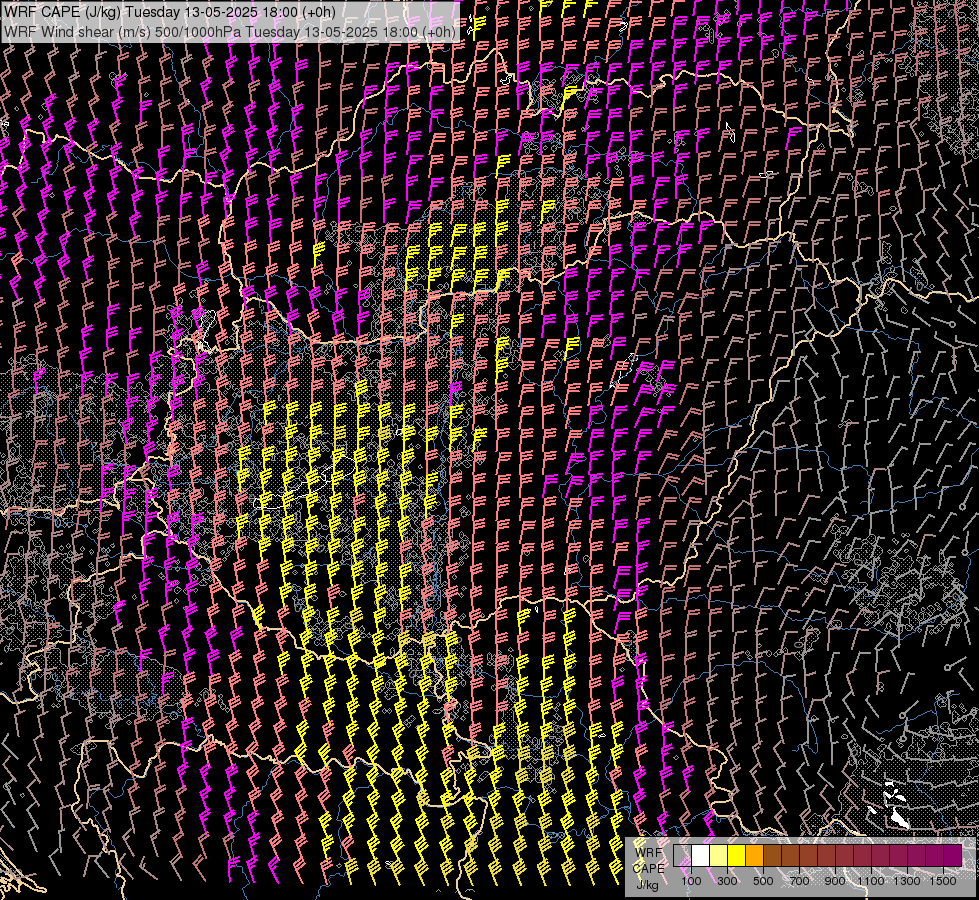Click the bright yellow CAPE legend swatch
This screenshot has height=900, width=979.
(736, 855)
